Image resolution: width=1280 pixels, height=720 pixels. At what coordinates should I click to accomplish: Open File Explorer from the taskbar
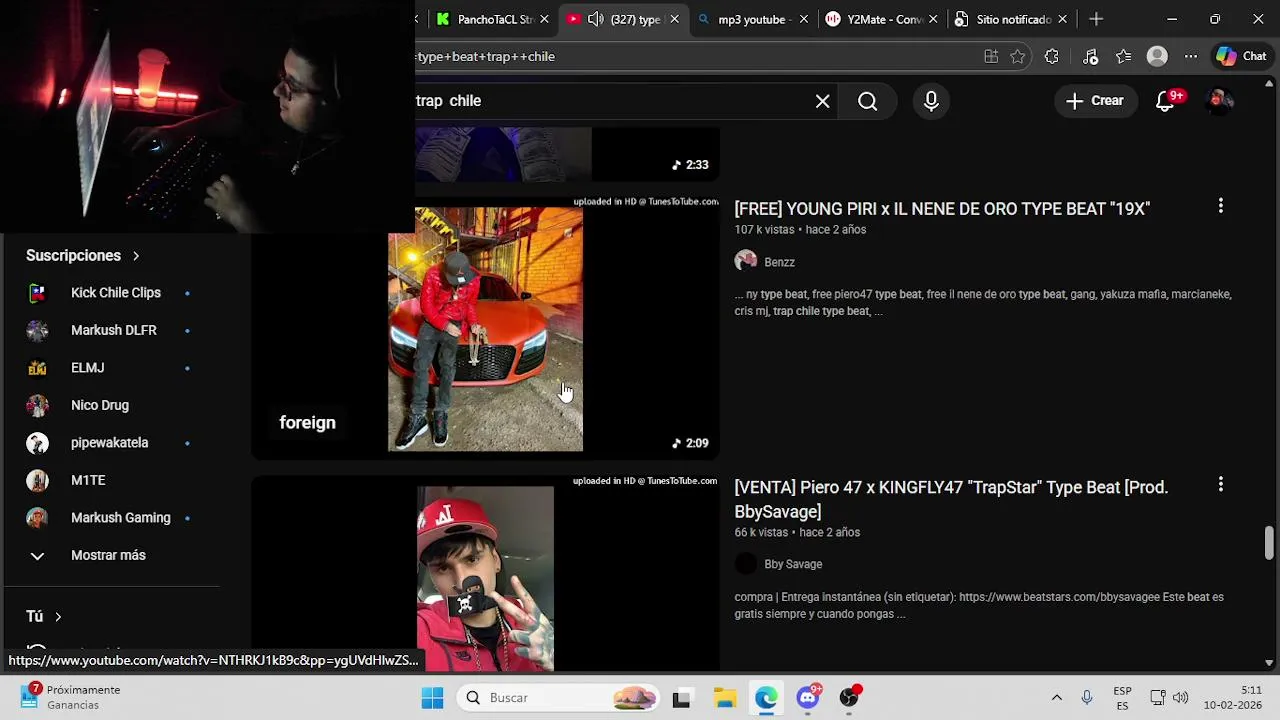[x=724, y=698]
